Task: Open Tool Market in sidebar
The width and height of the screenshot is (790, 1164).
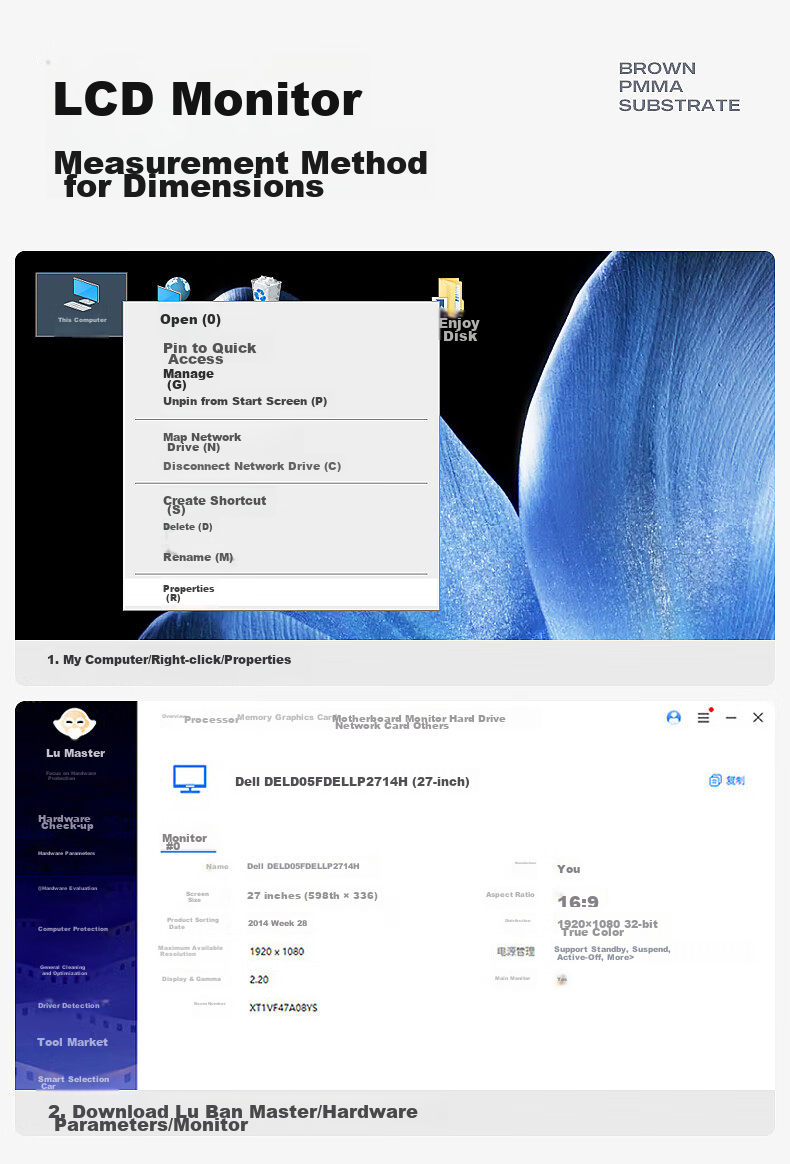Action: tap(72, 1042)
